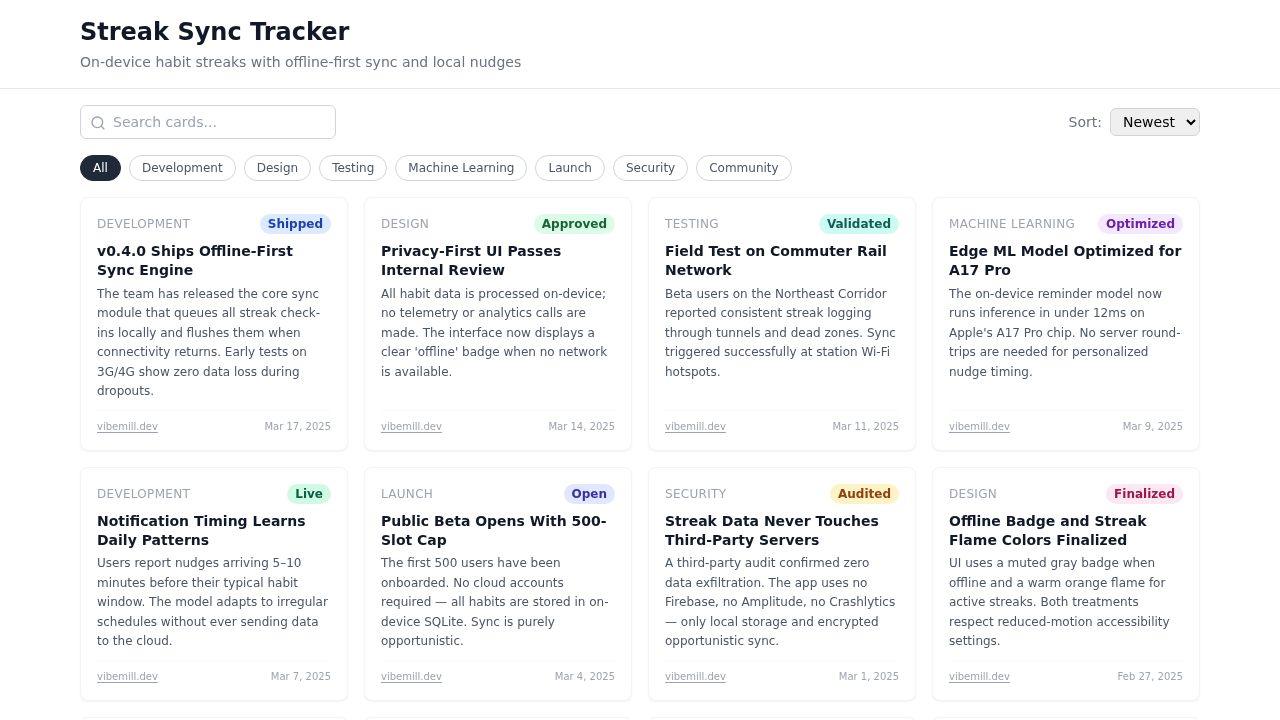The image size is (1280, 720).
Task: Open 'Offline Badge and Streak Flame Colors Finalized' title
Action: 1048,531
